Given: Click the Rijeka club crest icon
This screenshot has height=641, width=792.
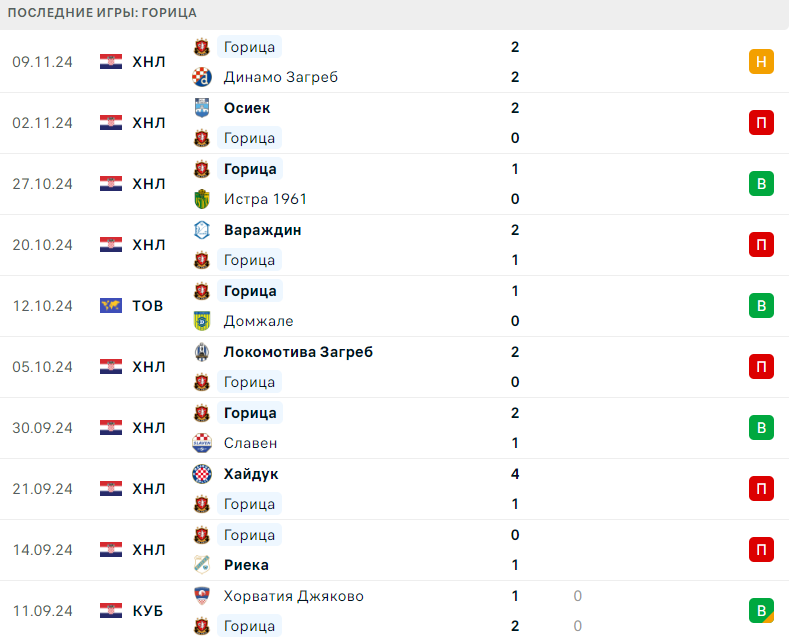Looking at the screenshot, I should point(202,565).
